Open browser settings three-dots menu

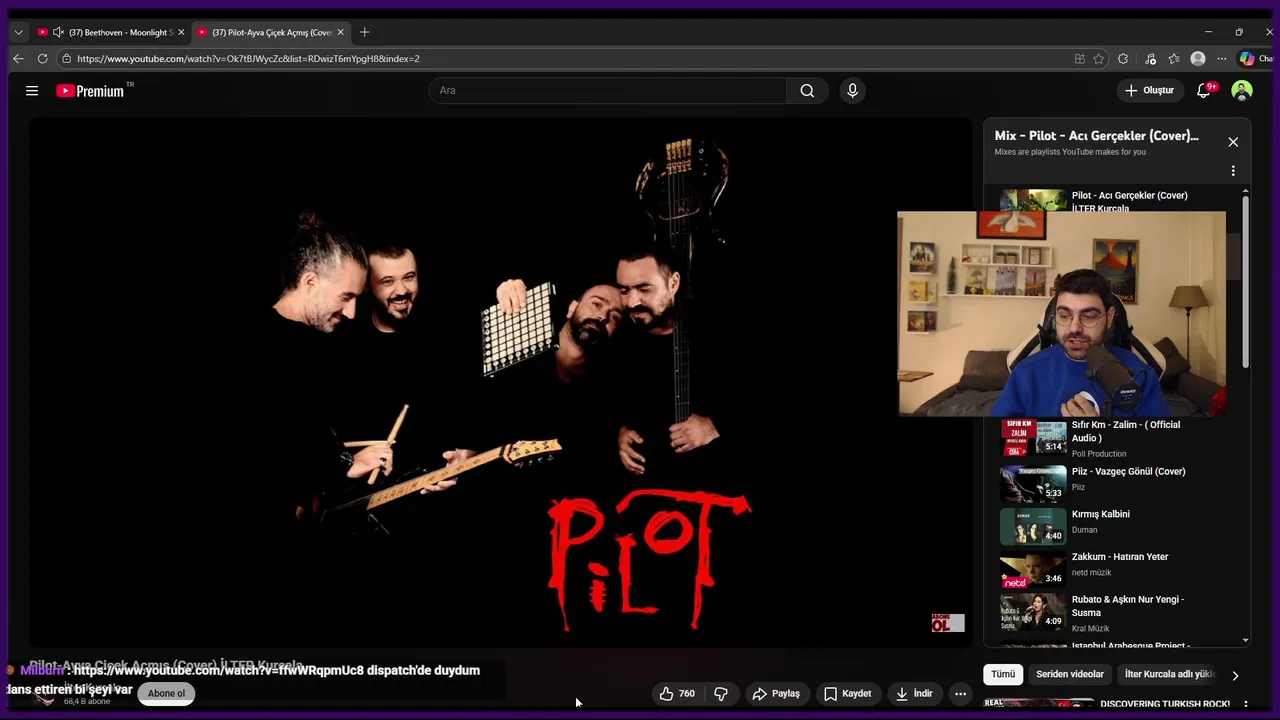[x=1221, y=59]
